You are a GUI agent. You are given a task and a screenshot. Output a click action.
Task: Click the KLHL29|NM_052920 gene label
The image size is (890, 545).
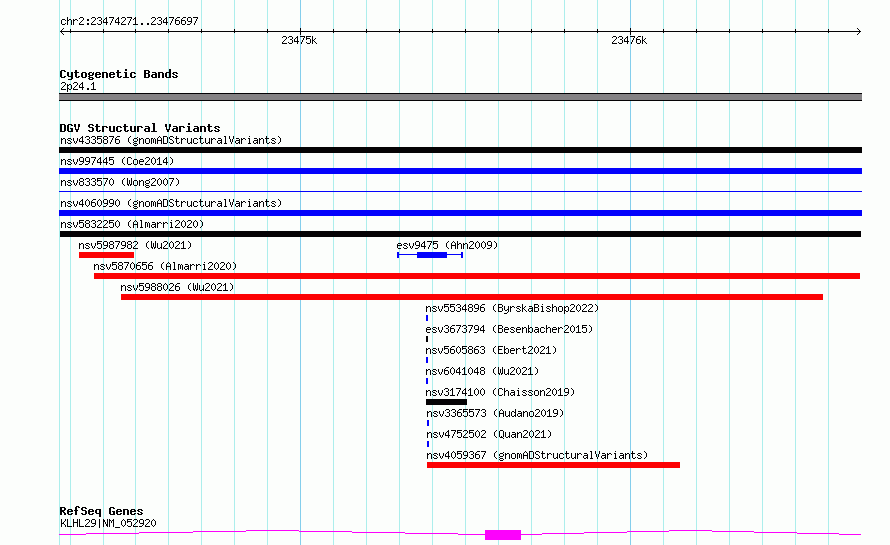108,523
